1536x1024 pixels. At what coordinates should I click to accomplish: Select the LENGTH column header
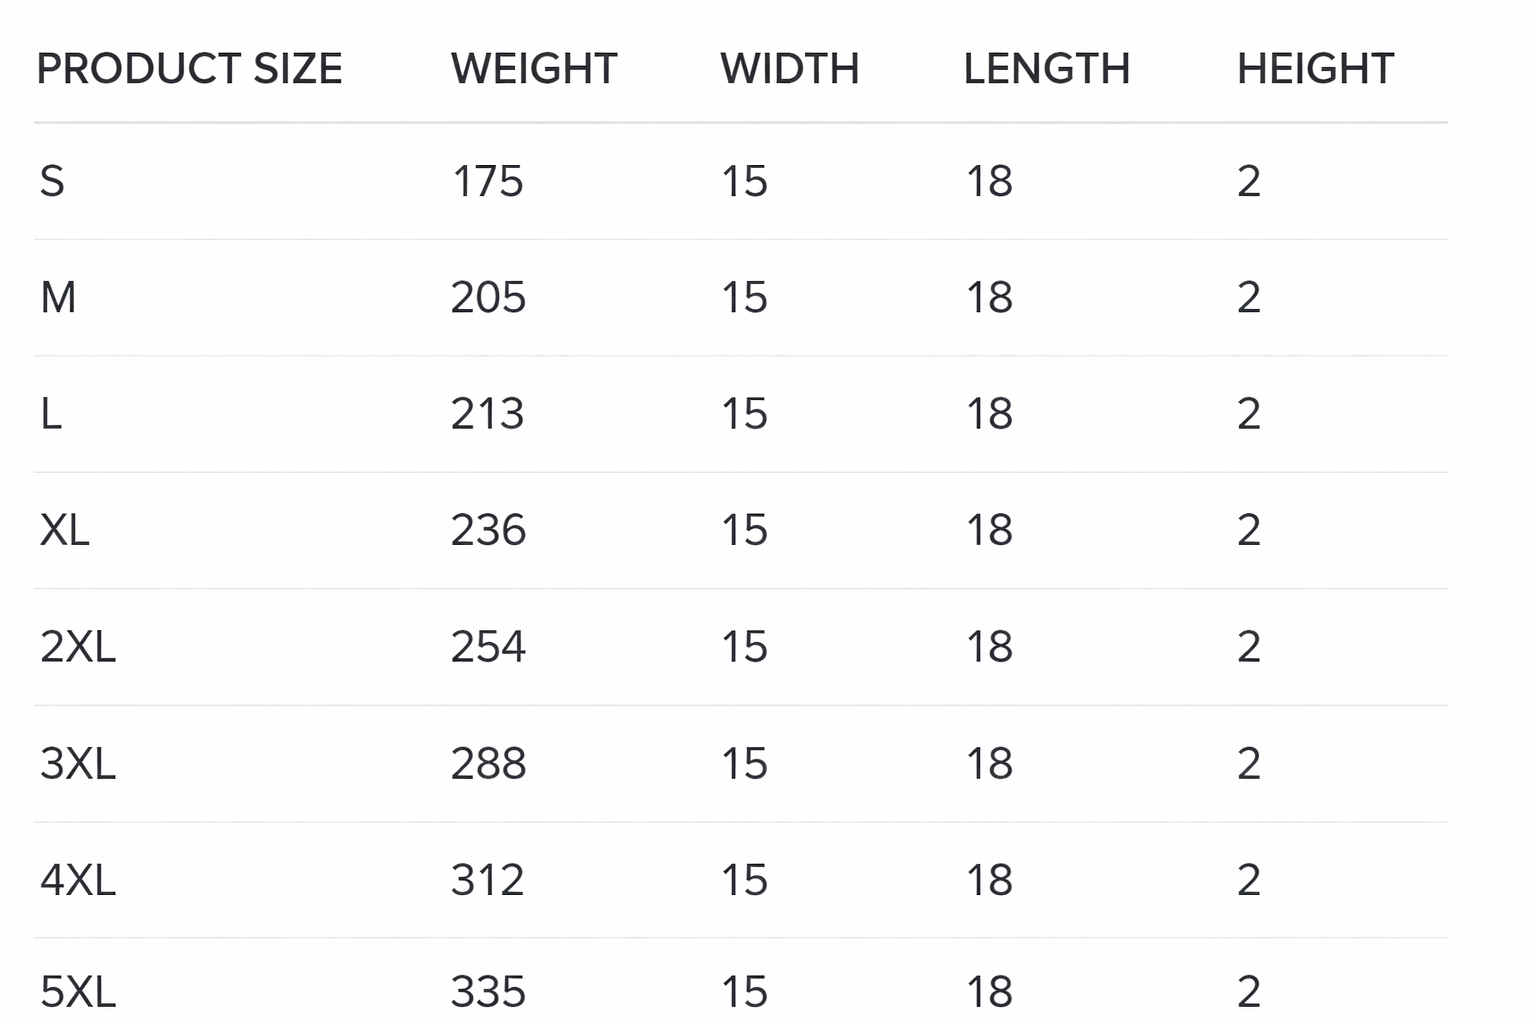(x=1046, y=69)
